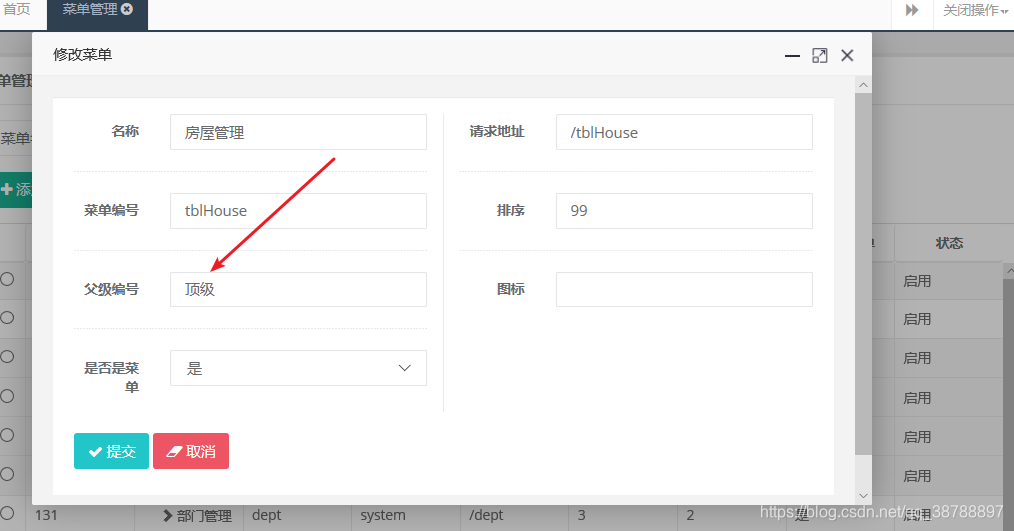Screen dimensions: 1014x531
Task: Click the dialog scrollbar up arrow
Action: pos(863,85)
